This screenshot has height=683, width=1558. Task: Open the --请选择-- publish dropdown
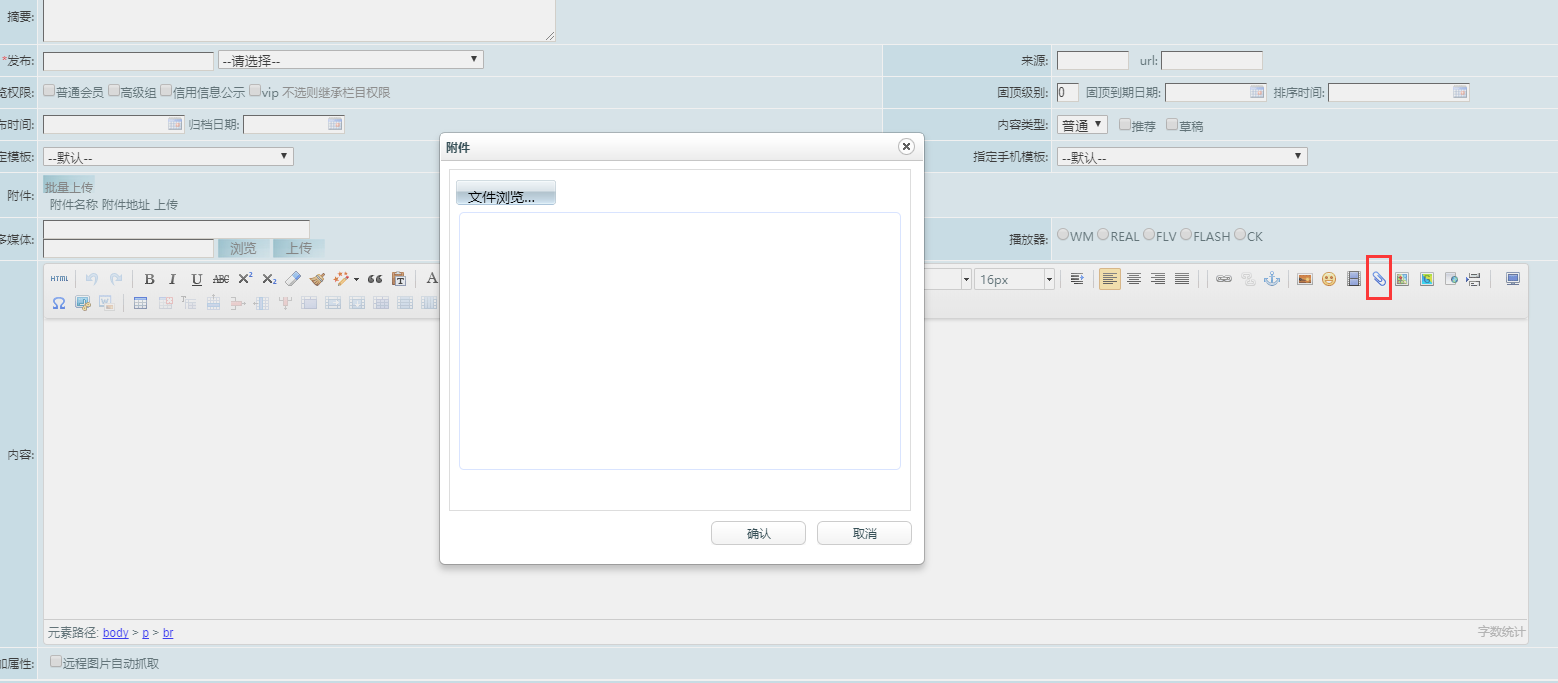[351, 60]
